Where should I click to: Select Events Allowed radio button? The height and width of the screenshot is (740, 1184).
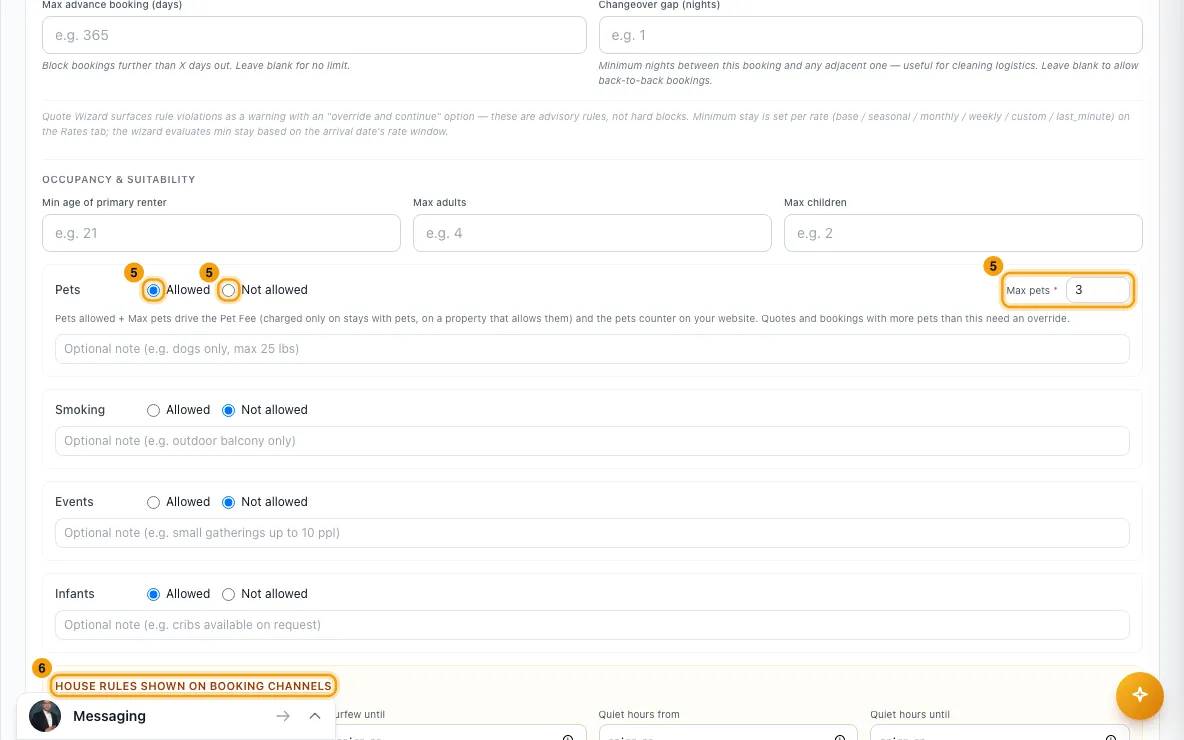(x=153, y=502)
